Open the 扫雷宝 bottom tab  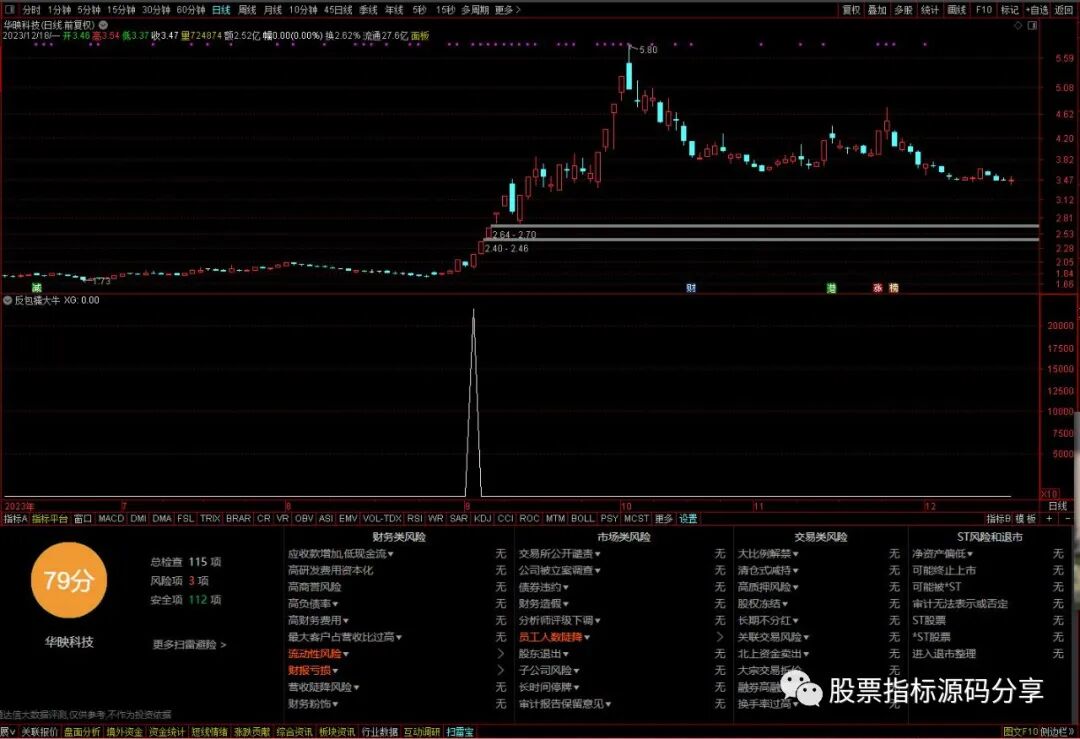(460, 731)
